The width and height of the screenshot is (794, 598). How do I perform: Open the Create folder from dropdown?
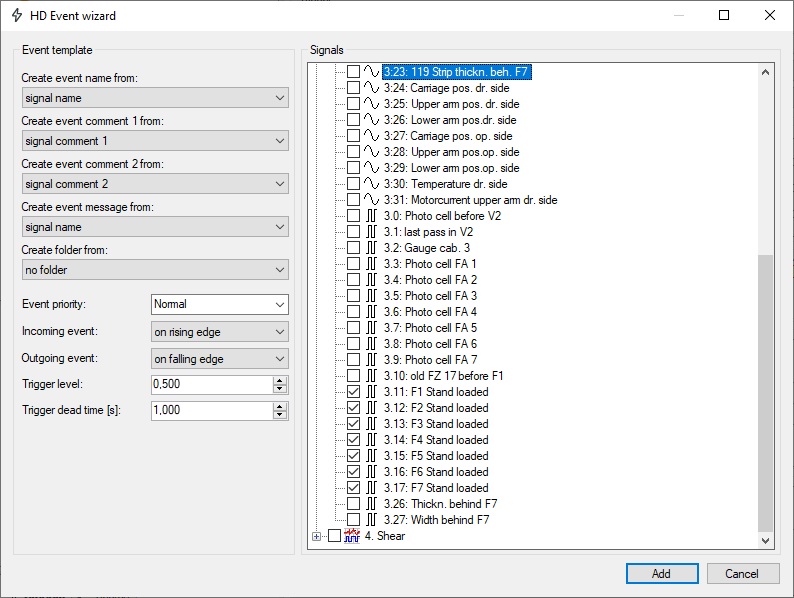pos(155,270)
